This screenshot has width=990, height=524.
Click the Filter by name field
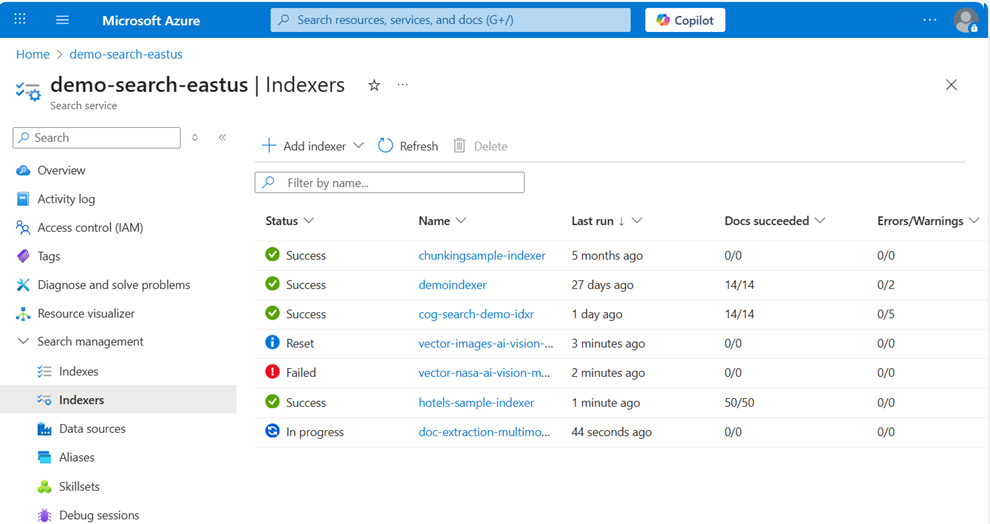click(x=390, y=183)
